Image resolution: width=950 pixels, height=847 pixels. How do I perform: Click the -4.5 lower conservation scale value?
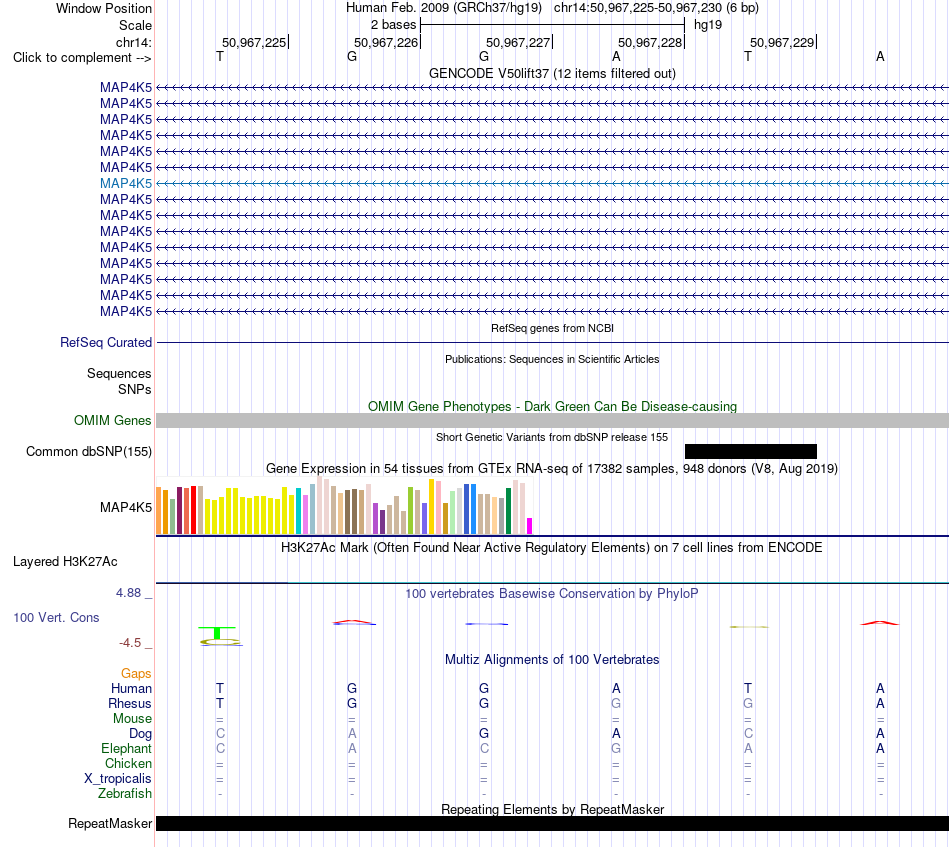point(130,643)
